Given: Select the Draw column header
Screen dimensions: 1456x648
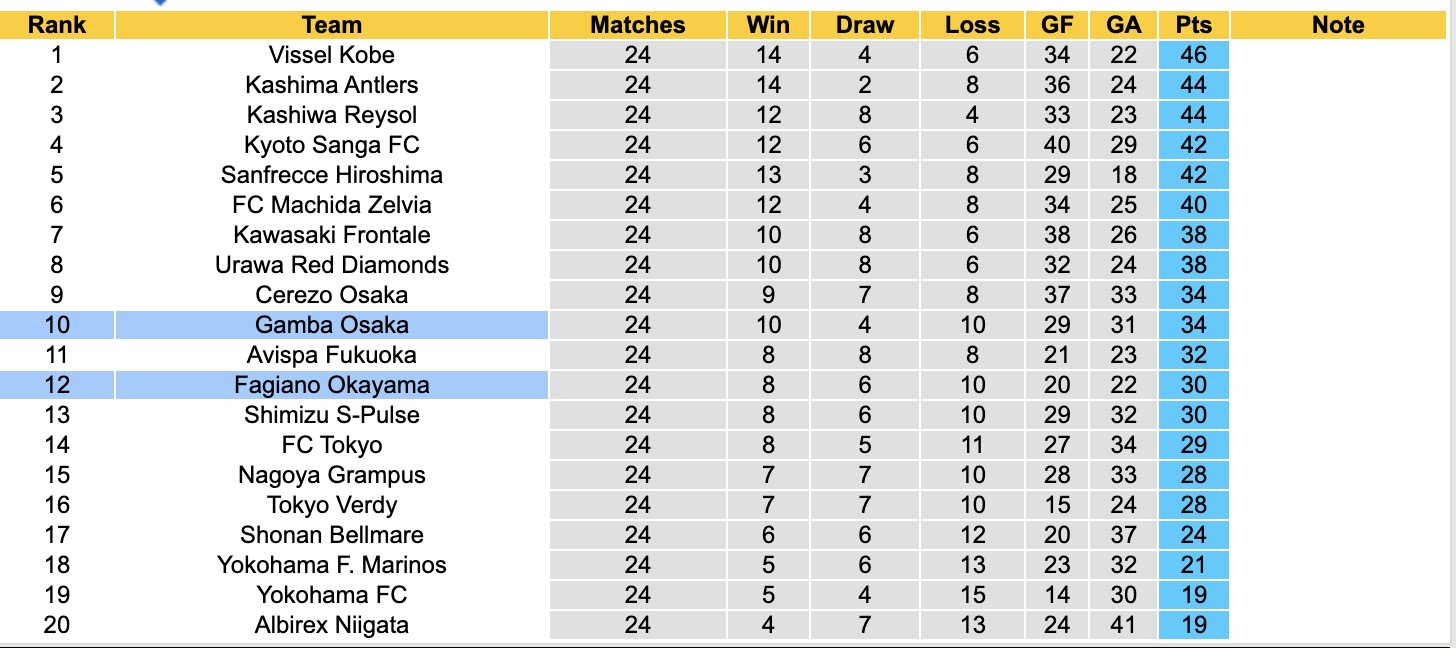Looking at the screenshot, I should point(864,25).
